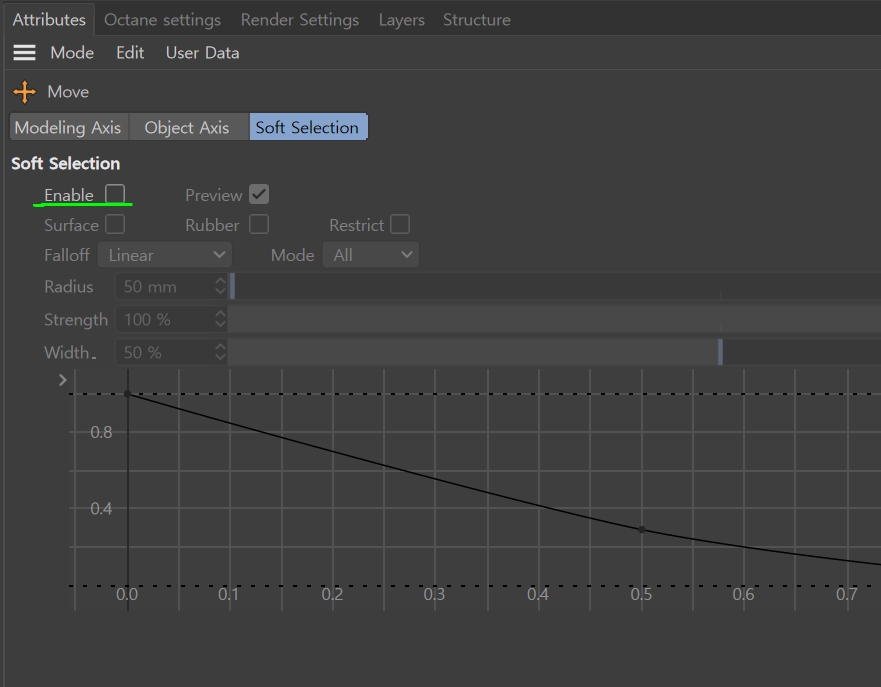
Task: Uncheck the Preview checkbox
Action: click(259, 194)
